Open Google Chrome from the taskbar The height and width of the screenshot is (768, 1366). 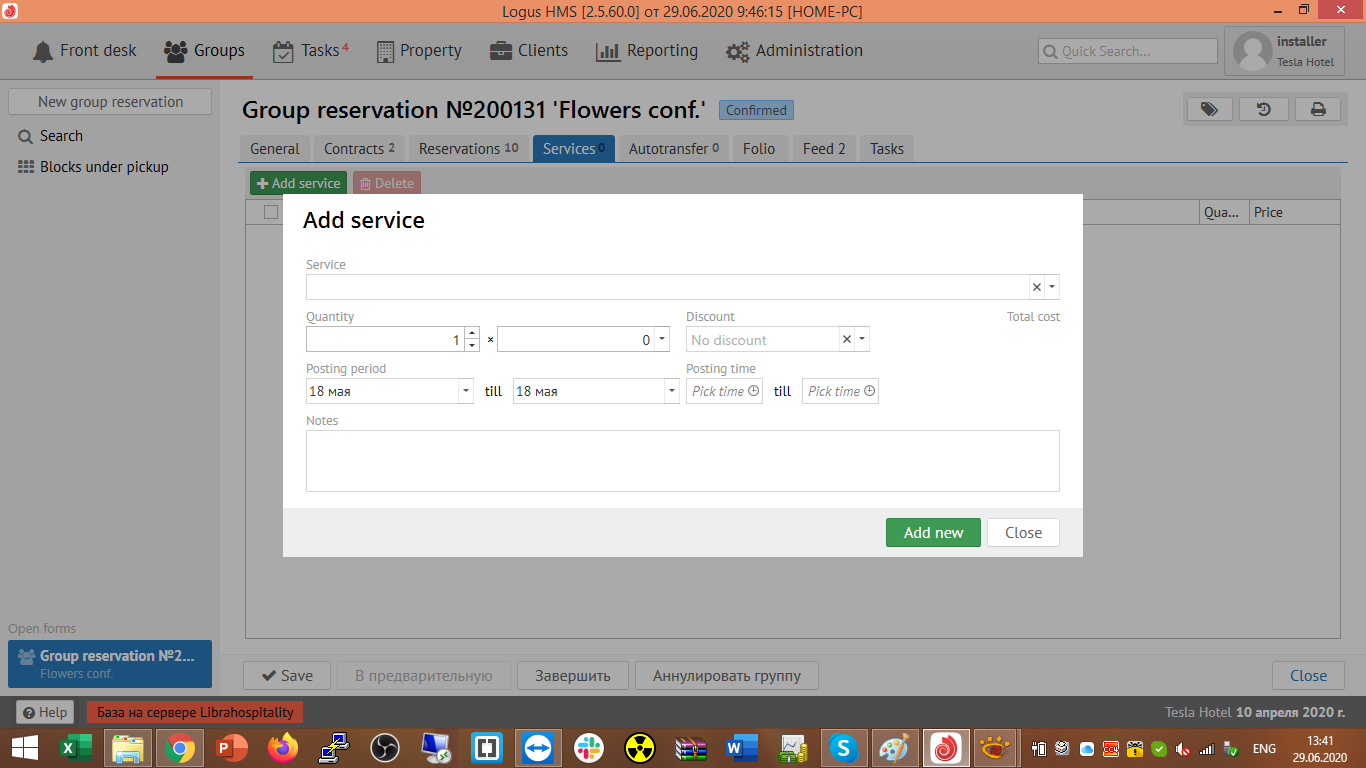coord(180,747)
